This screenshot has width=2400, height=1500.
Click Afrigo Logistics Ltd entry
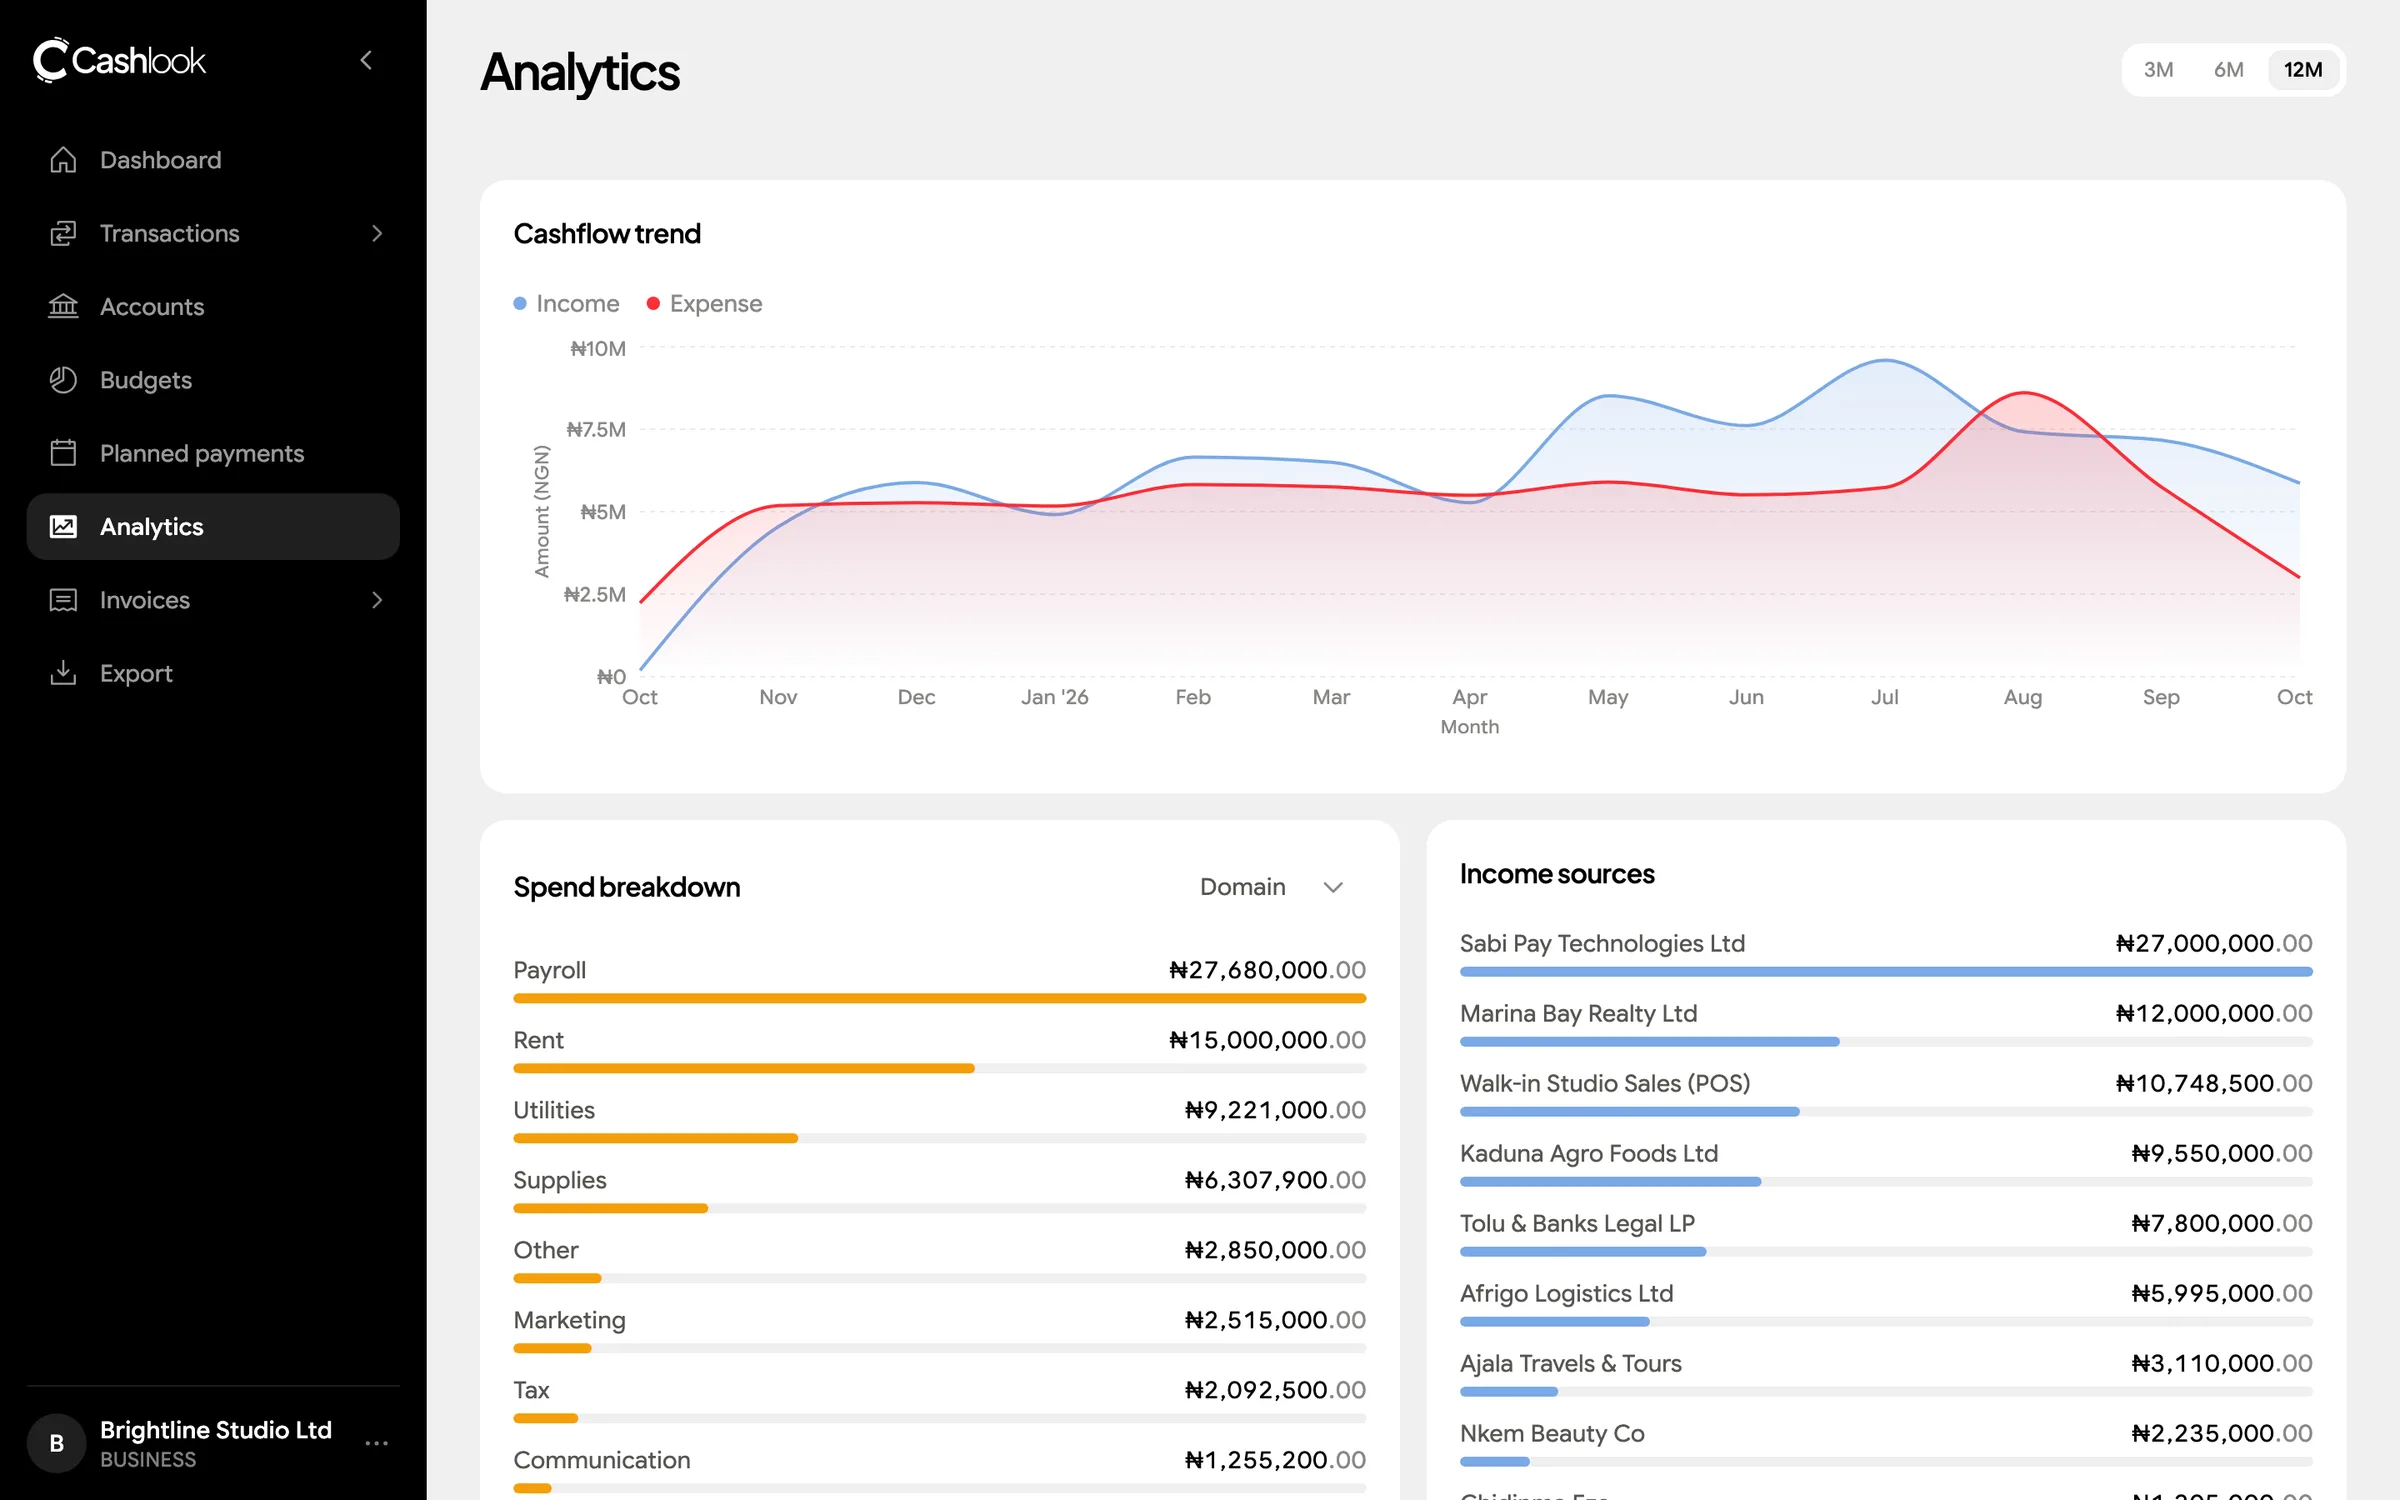tap(1886, 1304)
